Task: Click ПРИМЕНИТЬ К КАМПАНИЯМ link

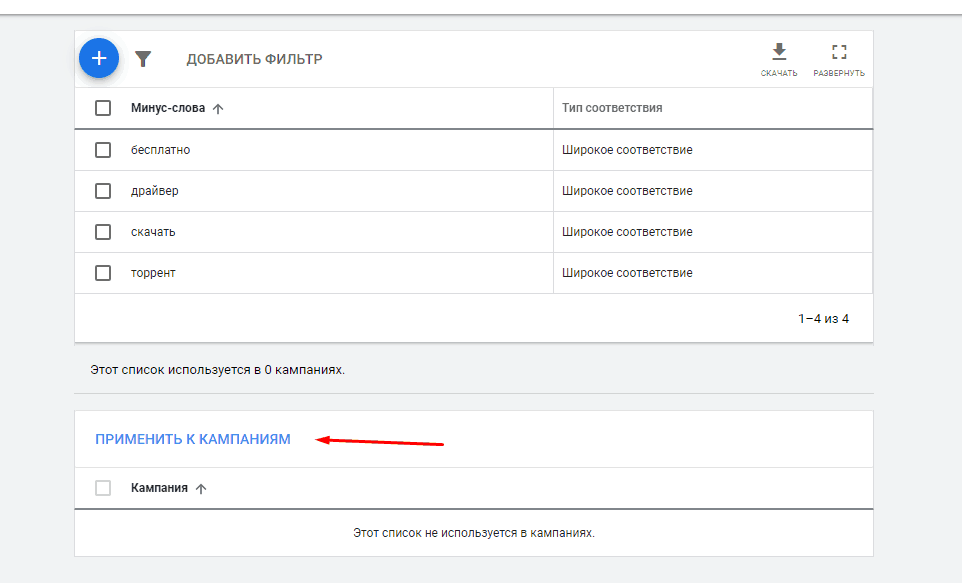Action: (191, 438)
